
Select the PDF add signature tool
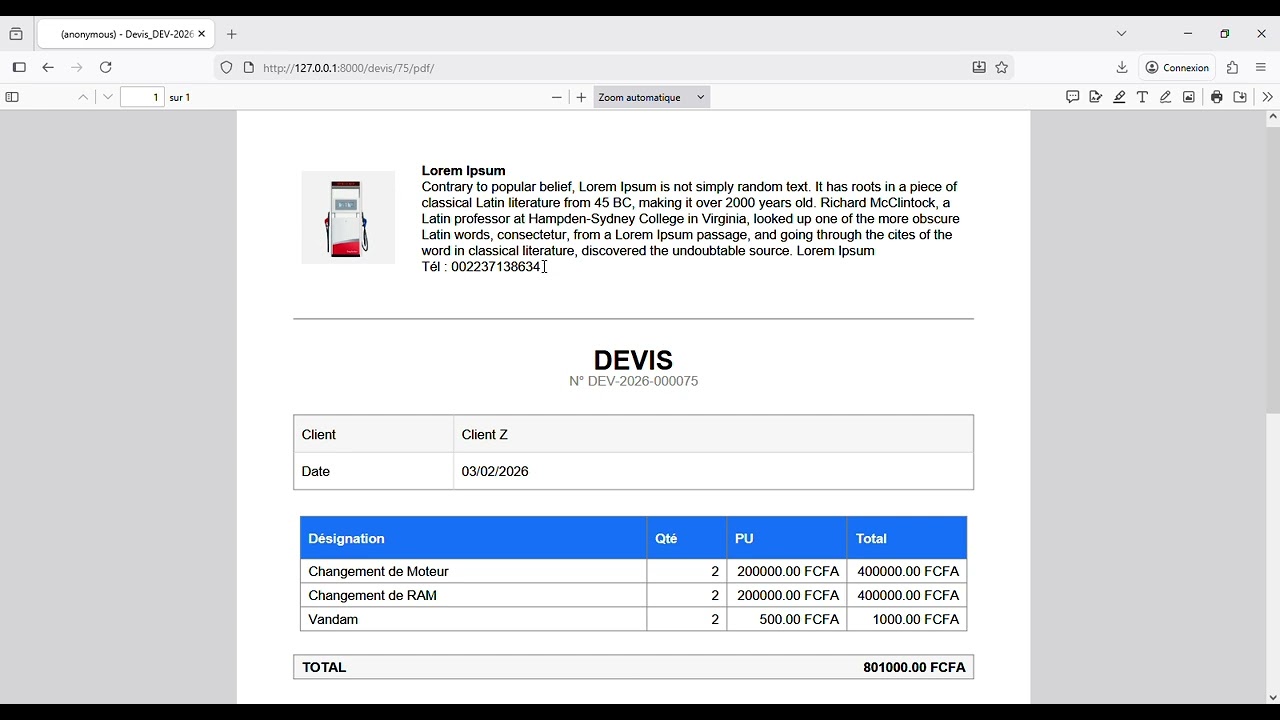coord(1096,97)
